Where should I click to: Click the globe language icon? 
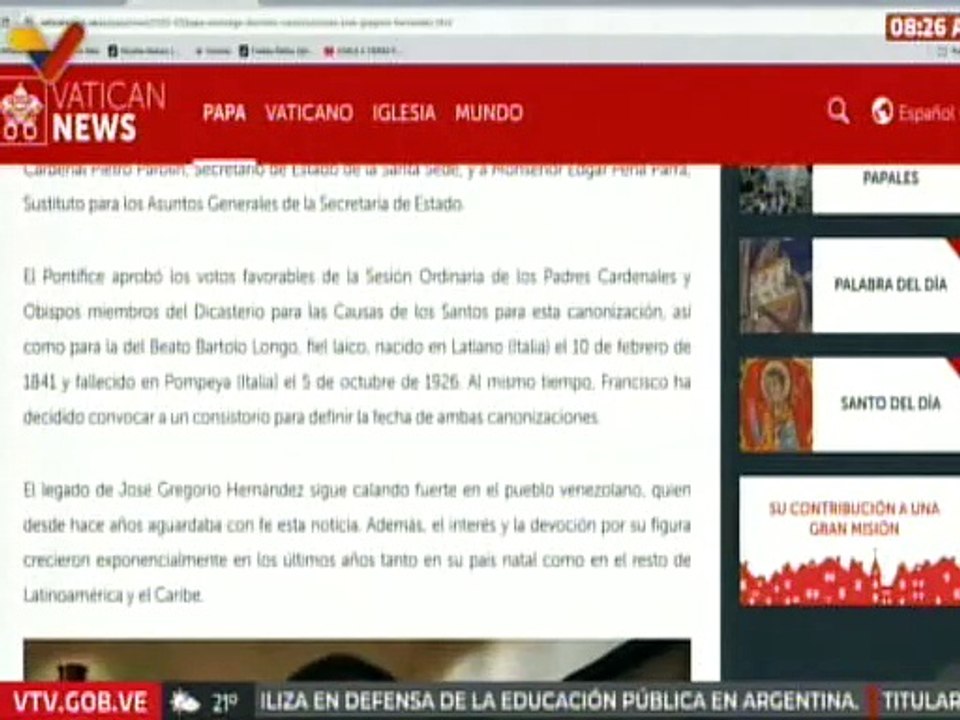pyautogui.click(x=882, y=111)
